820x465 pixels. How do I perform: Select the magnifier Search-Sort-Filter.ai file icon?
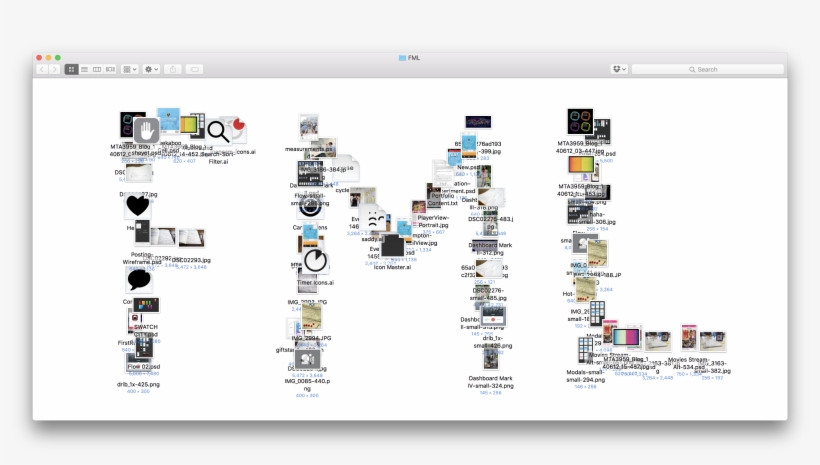[218, 130]
